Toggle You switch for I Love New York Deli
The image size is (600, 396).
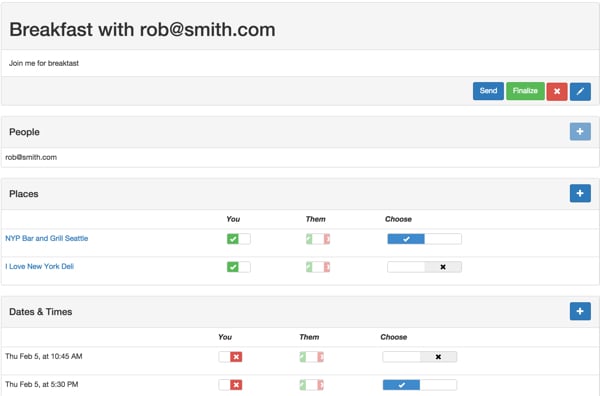click(x=239, y=267)
